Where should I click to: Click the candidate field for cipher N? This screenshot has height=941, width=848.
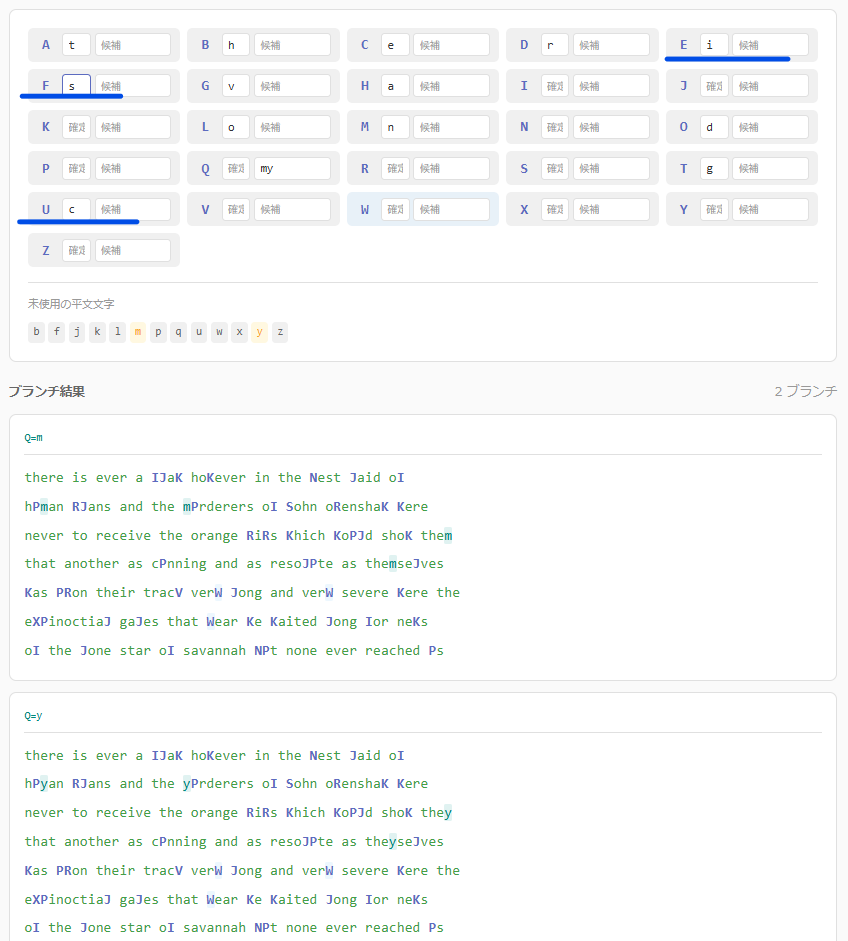(610, 127)
